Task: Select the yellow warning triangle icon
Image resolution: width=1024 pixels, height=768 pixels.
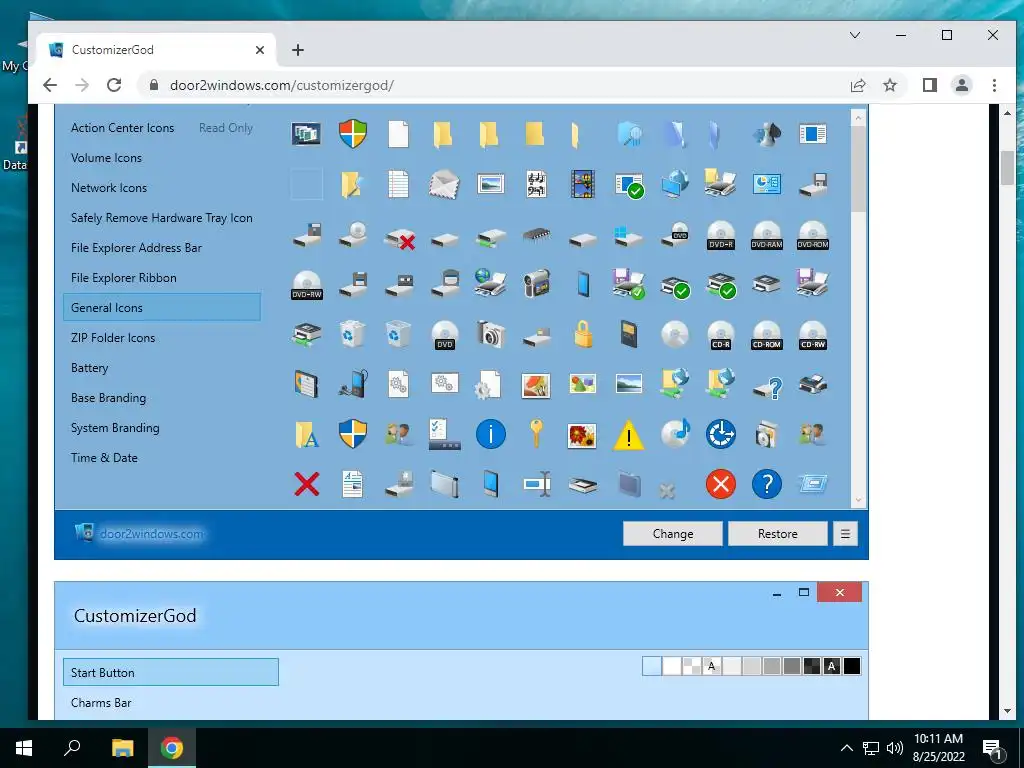Action: pyautogui.click(x=628, y=435)
